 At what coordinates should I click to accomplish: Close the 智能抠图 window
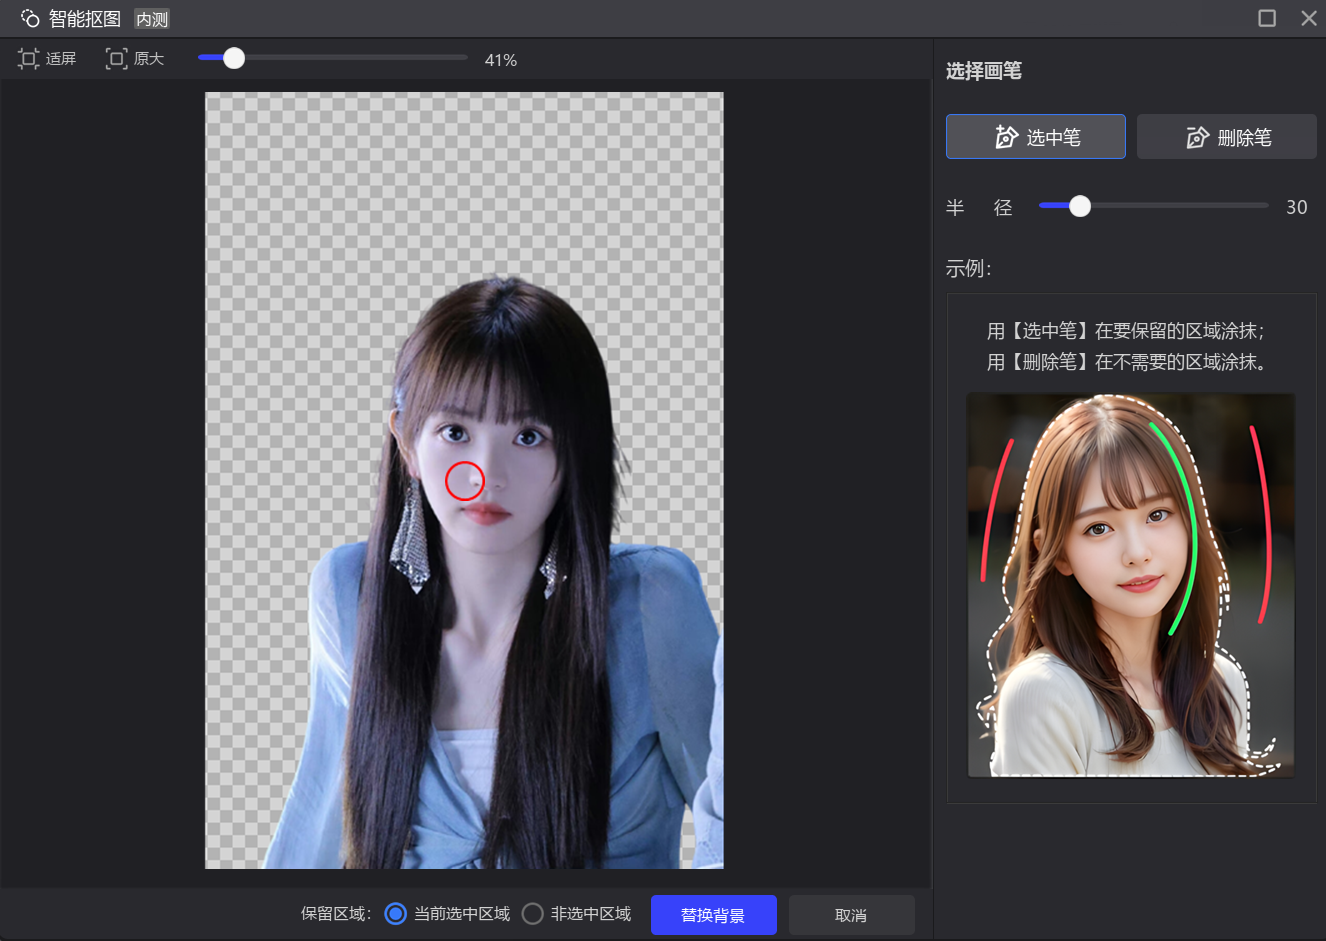tap(1308, 18)
